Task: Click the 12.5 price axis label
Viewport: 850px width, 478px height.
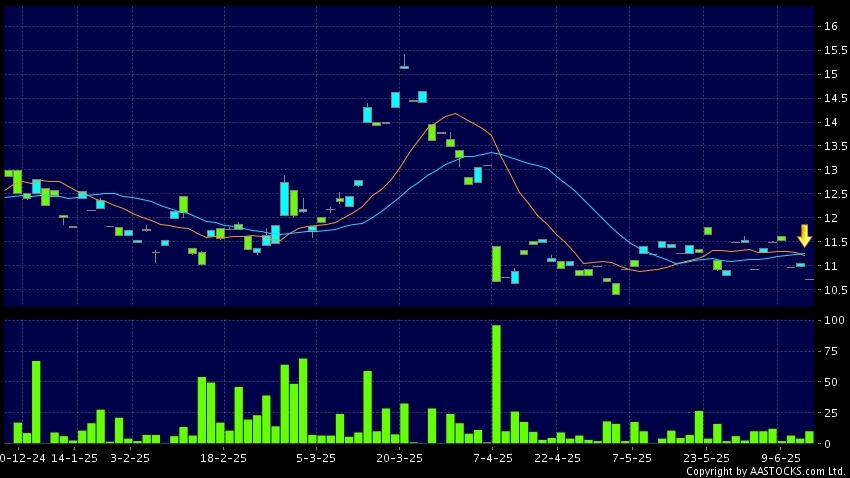Action: point(835,194)
